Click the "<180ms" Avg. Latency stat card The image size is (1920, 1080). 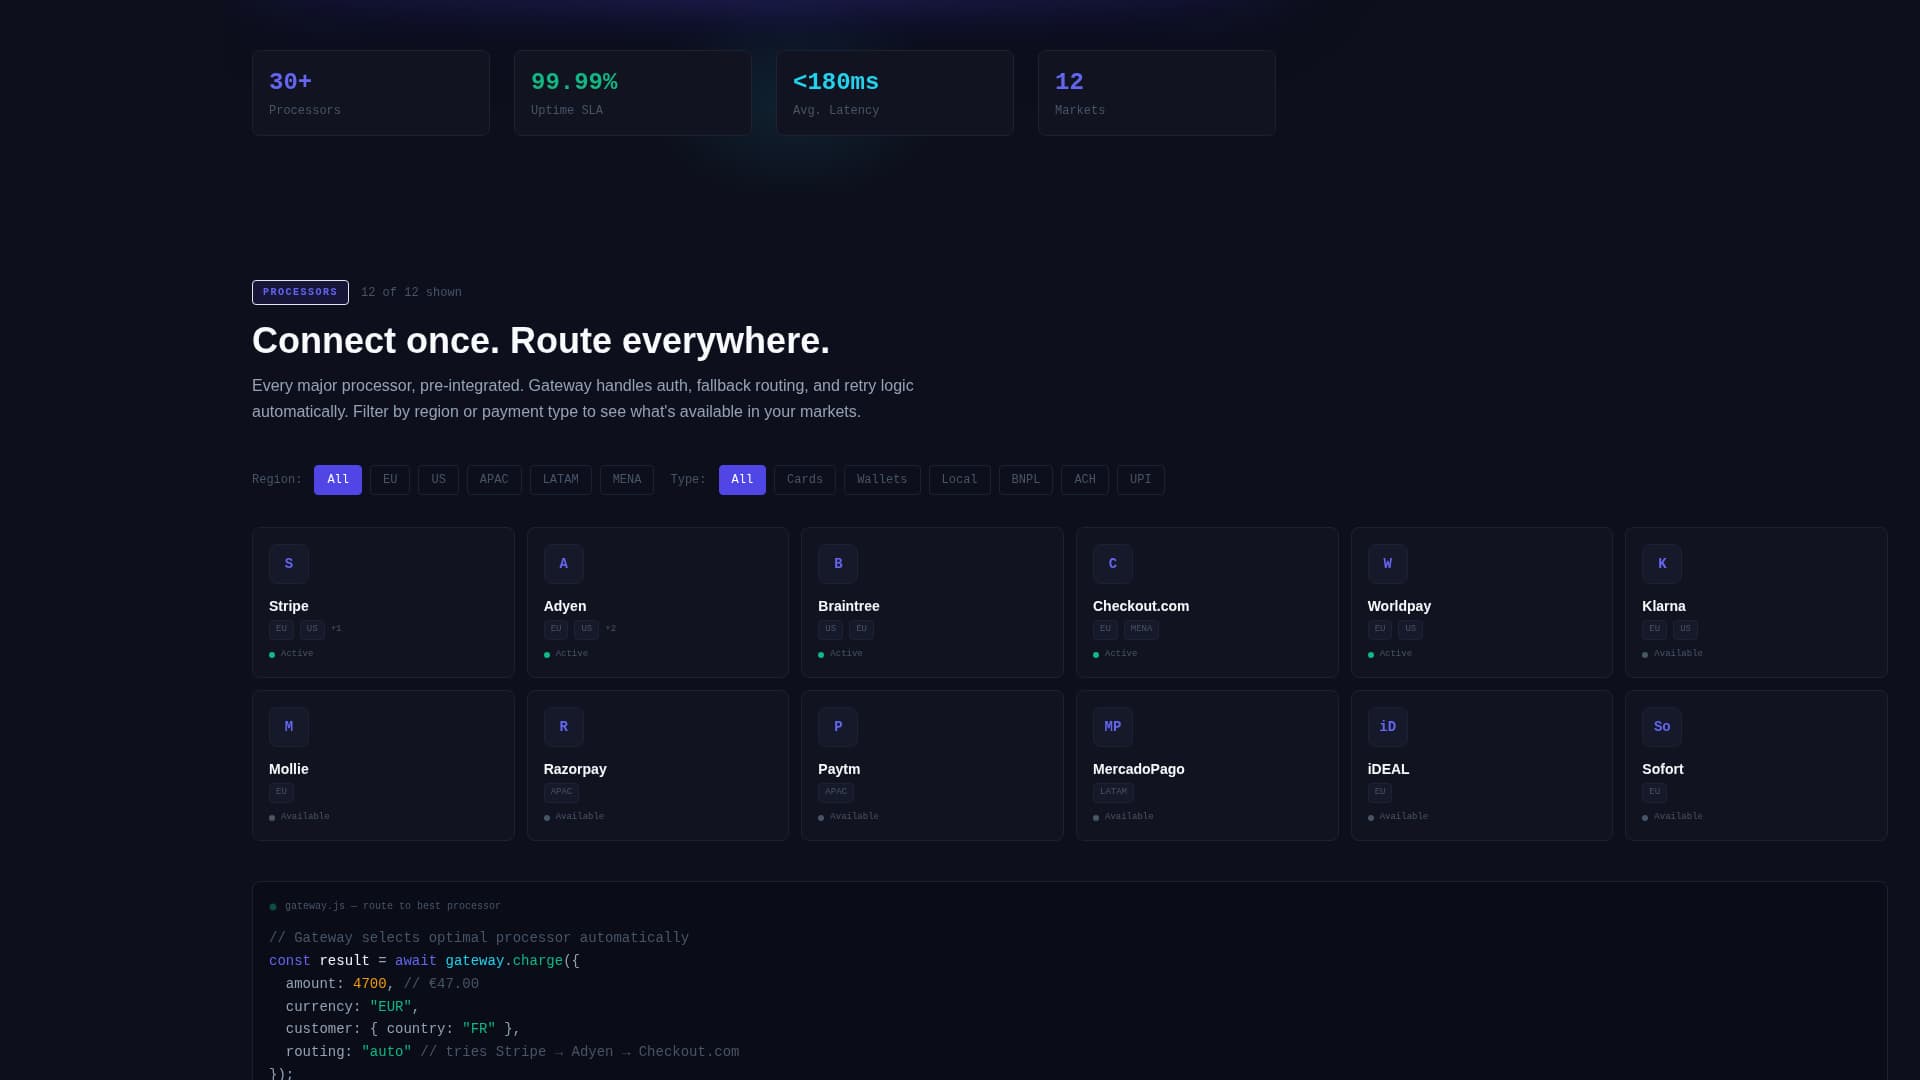[895, 93]
